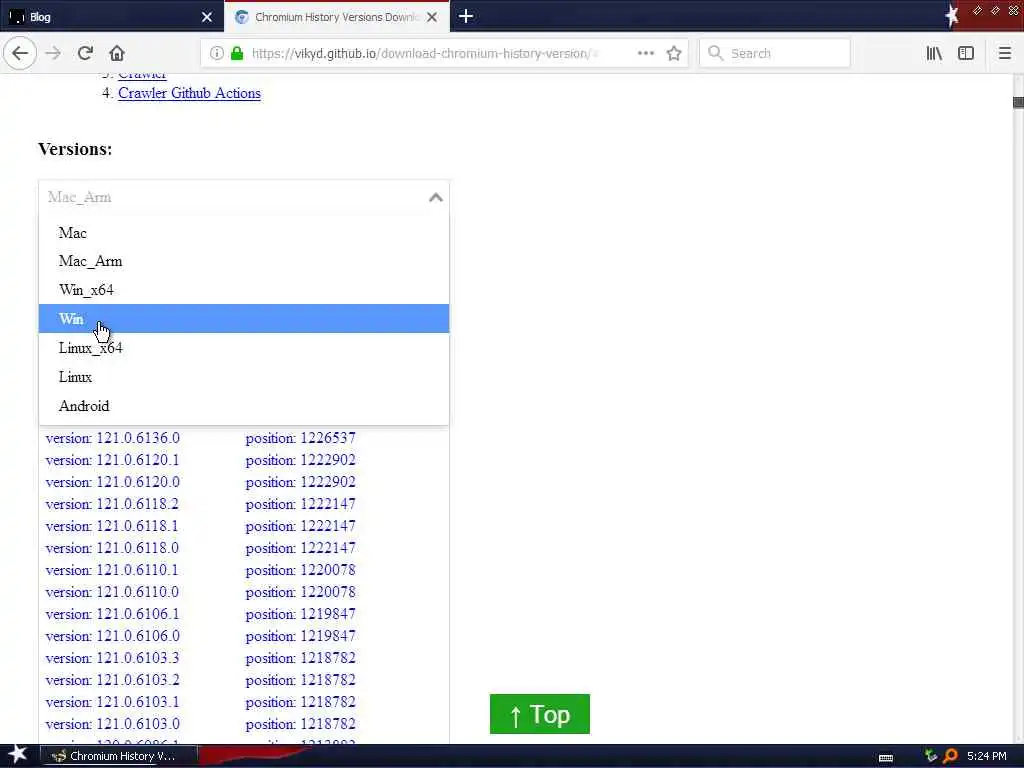Open version 121.0.6118.1 entry
This screenshot has width=1024, height=768.
(x=112, y=526)
